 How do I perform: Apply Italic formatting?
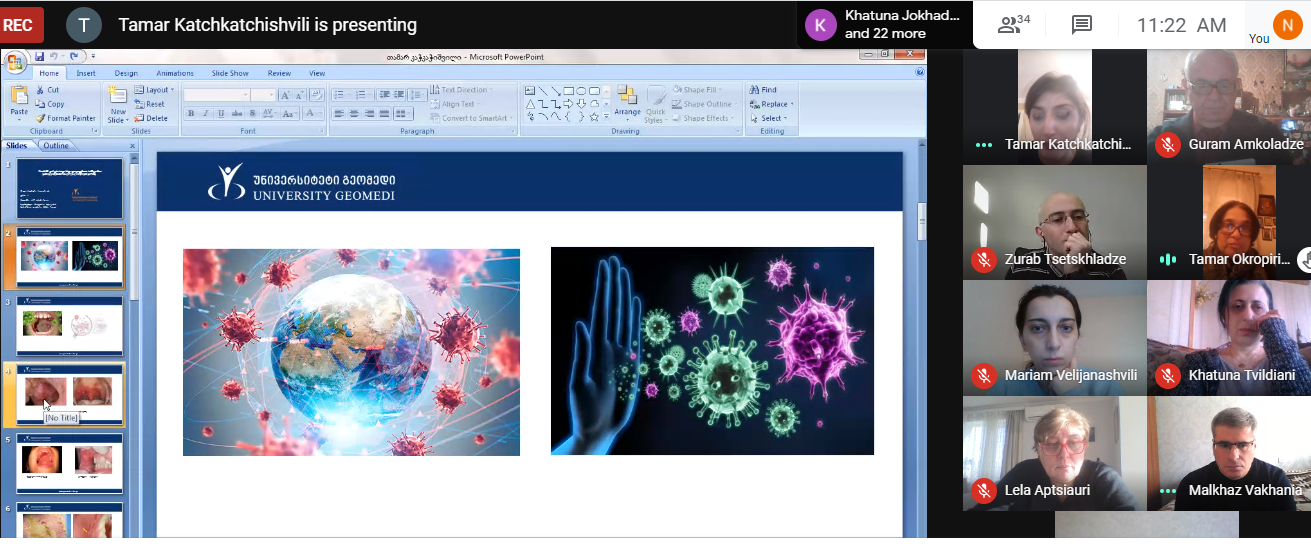pyautogui.click(x=206, y=113)
